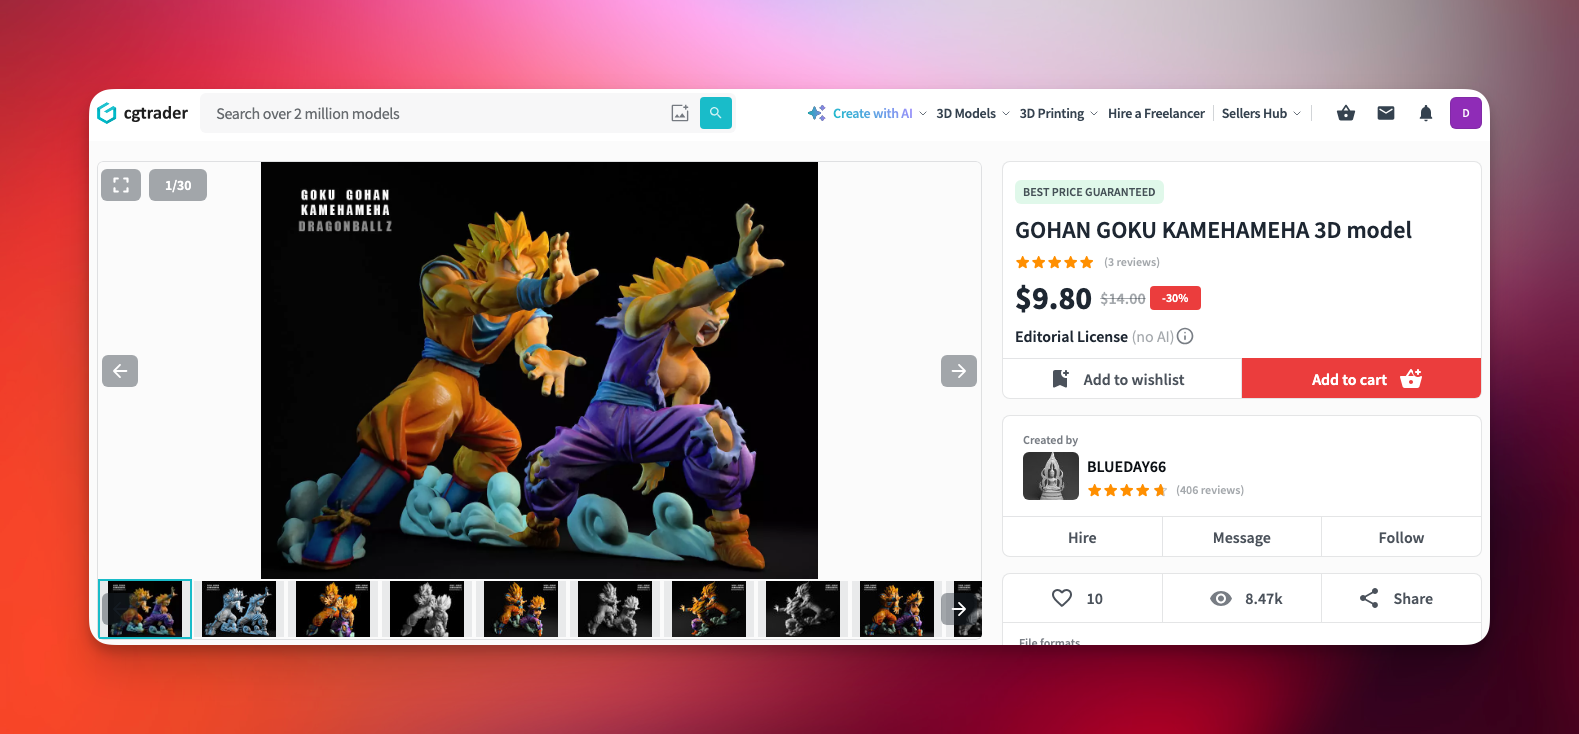This screenshot has width=1579, height=734.
Task: Click the Create with AI sparkle icon
Action: coord(817,113)
